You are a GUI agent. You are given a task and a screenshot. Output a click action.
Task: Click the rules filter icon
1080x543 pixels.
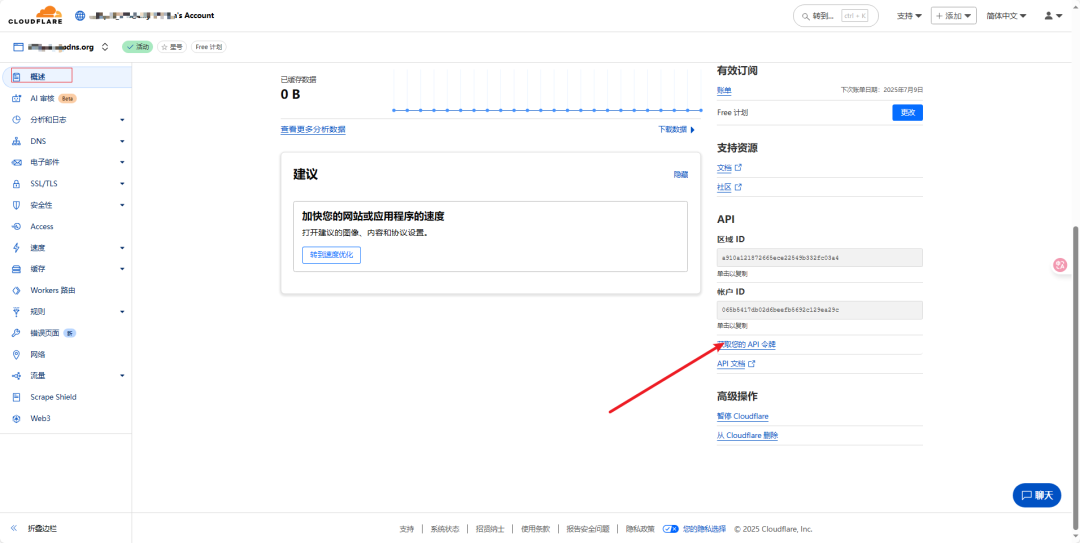17,312
